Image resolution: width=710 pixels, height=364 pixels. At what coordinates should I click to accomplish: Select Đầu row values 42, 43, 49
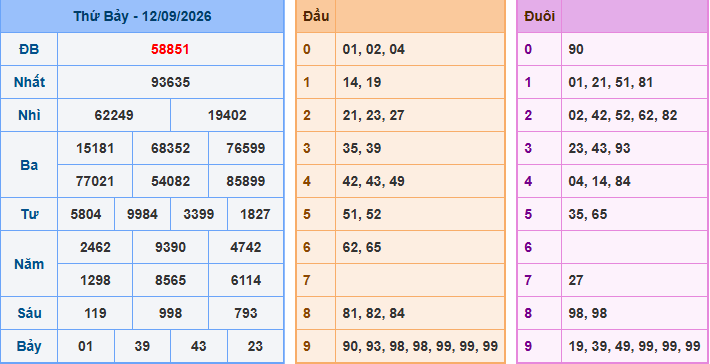[x=374, y=182]
